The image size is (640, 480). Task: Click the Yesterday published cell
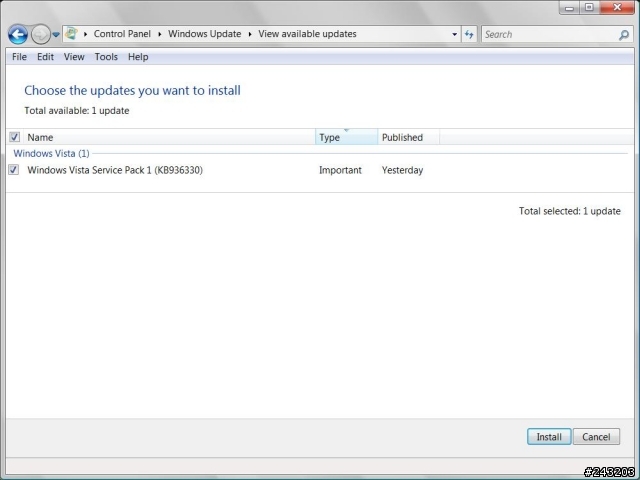click(402, 170)
